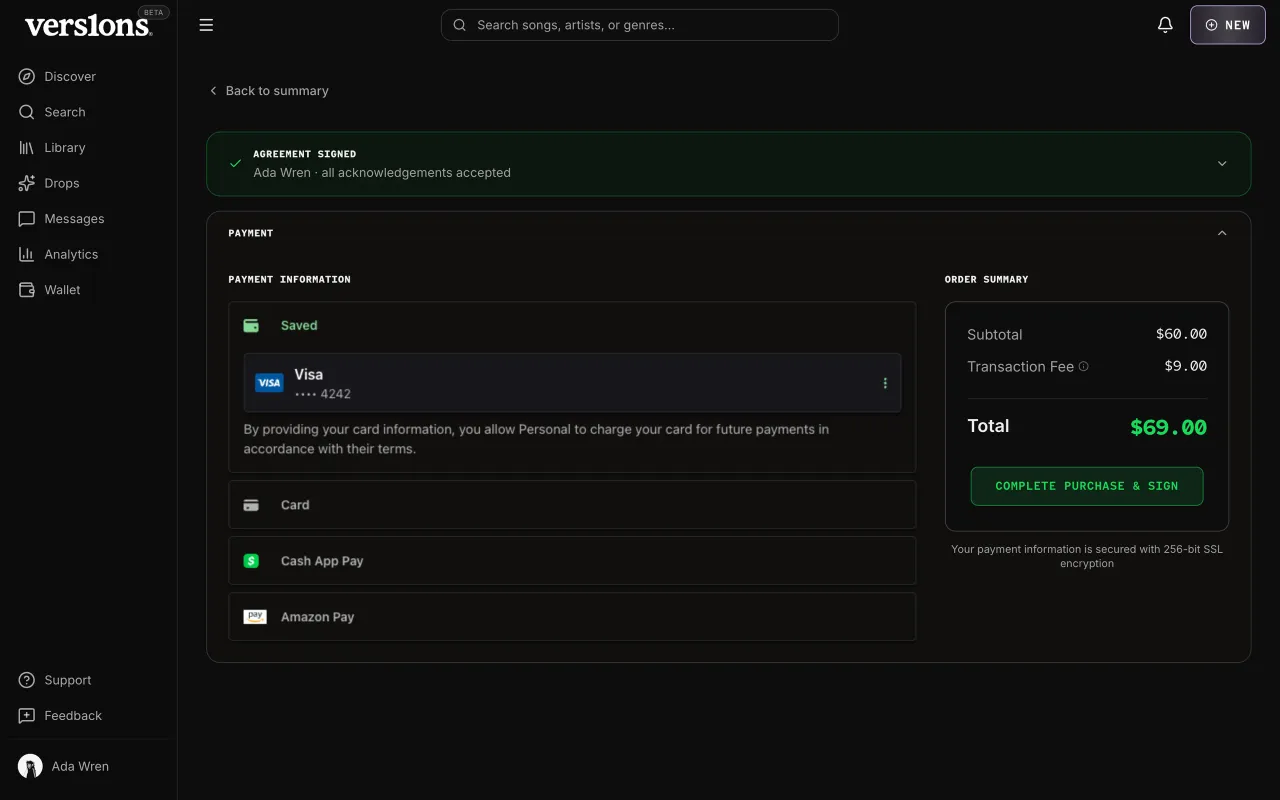Click the search magnifier icon in search bar
Viewport: 1280px width, 800px height.
point(460,25)
